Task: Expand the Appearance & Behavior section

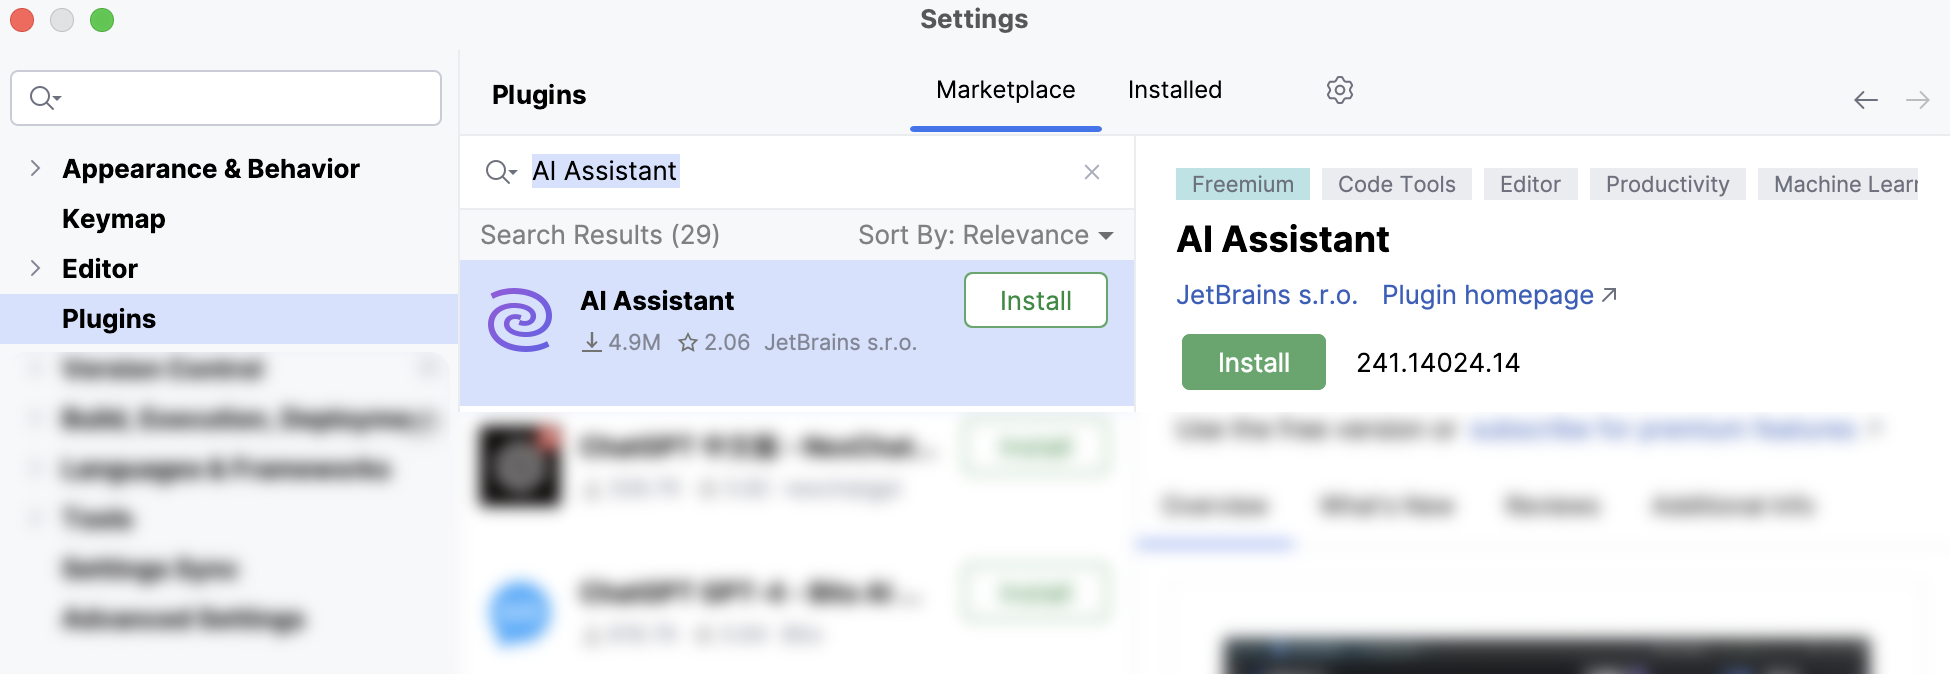Action: point(35,168)
